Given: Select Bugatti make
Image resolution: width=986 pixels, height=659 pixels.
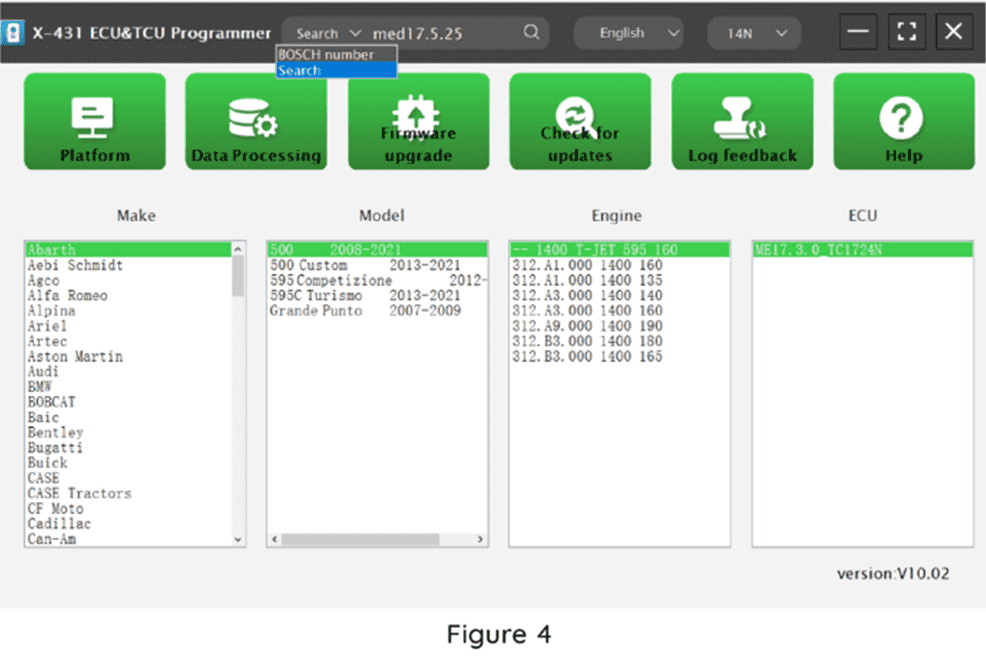Looking at the screenshot, I should click(x=128, y=448).
